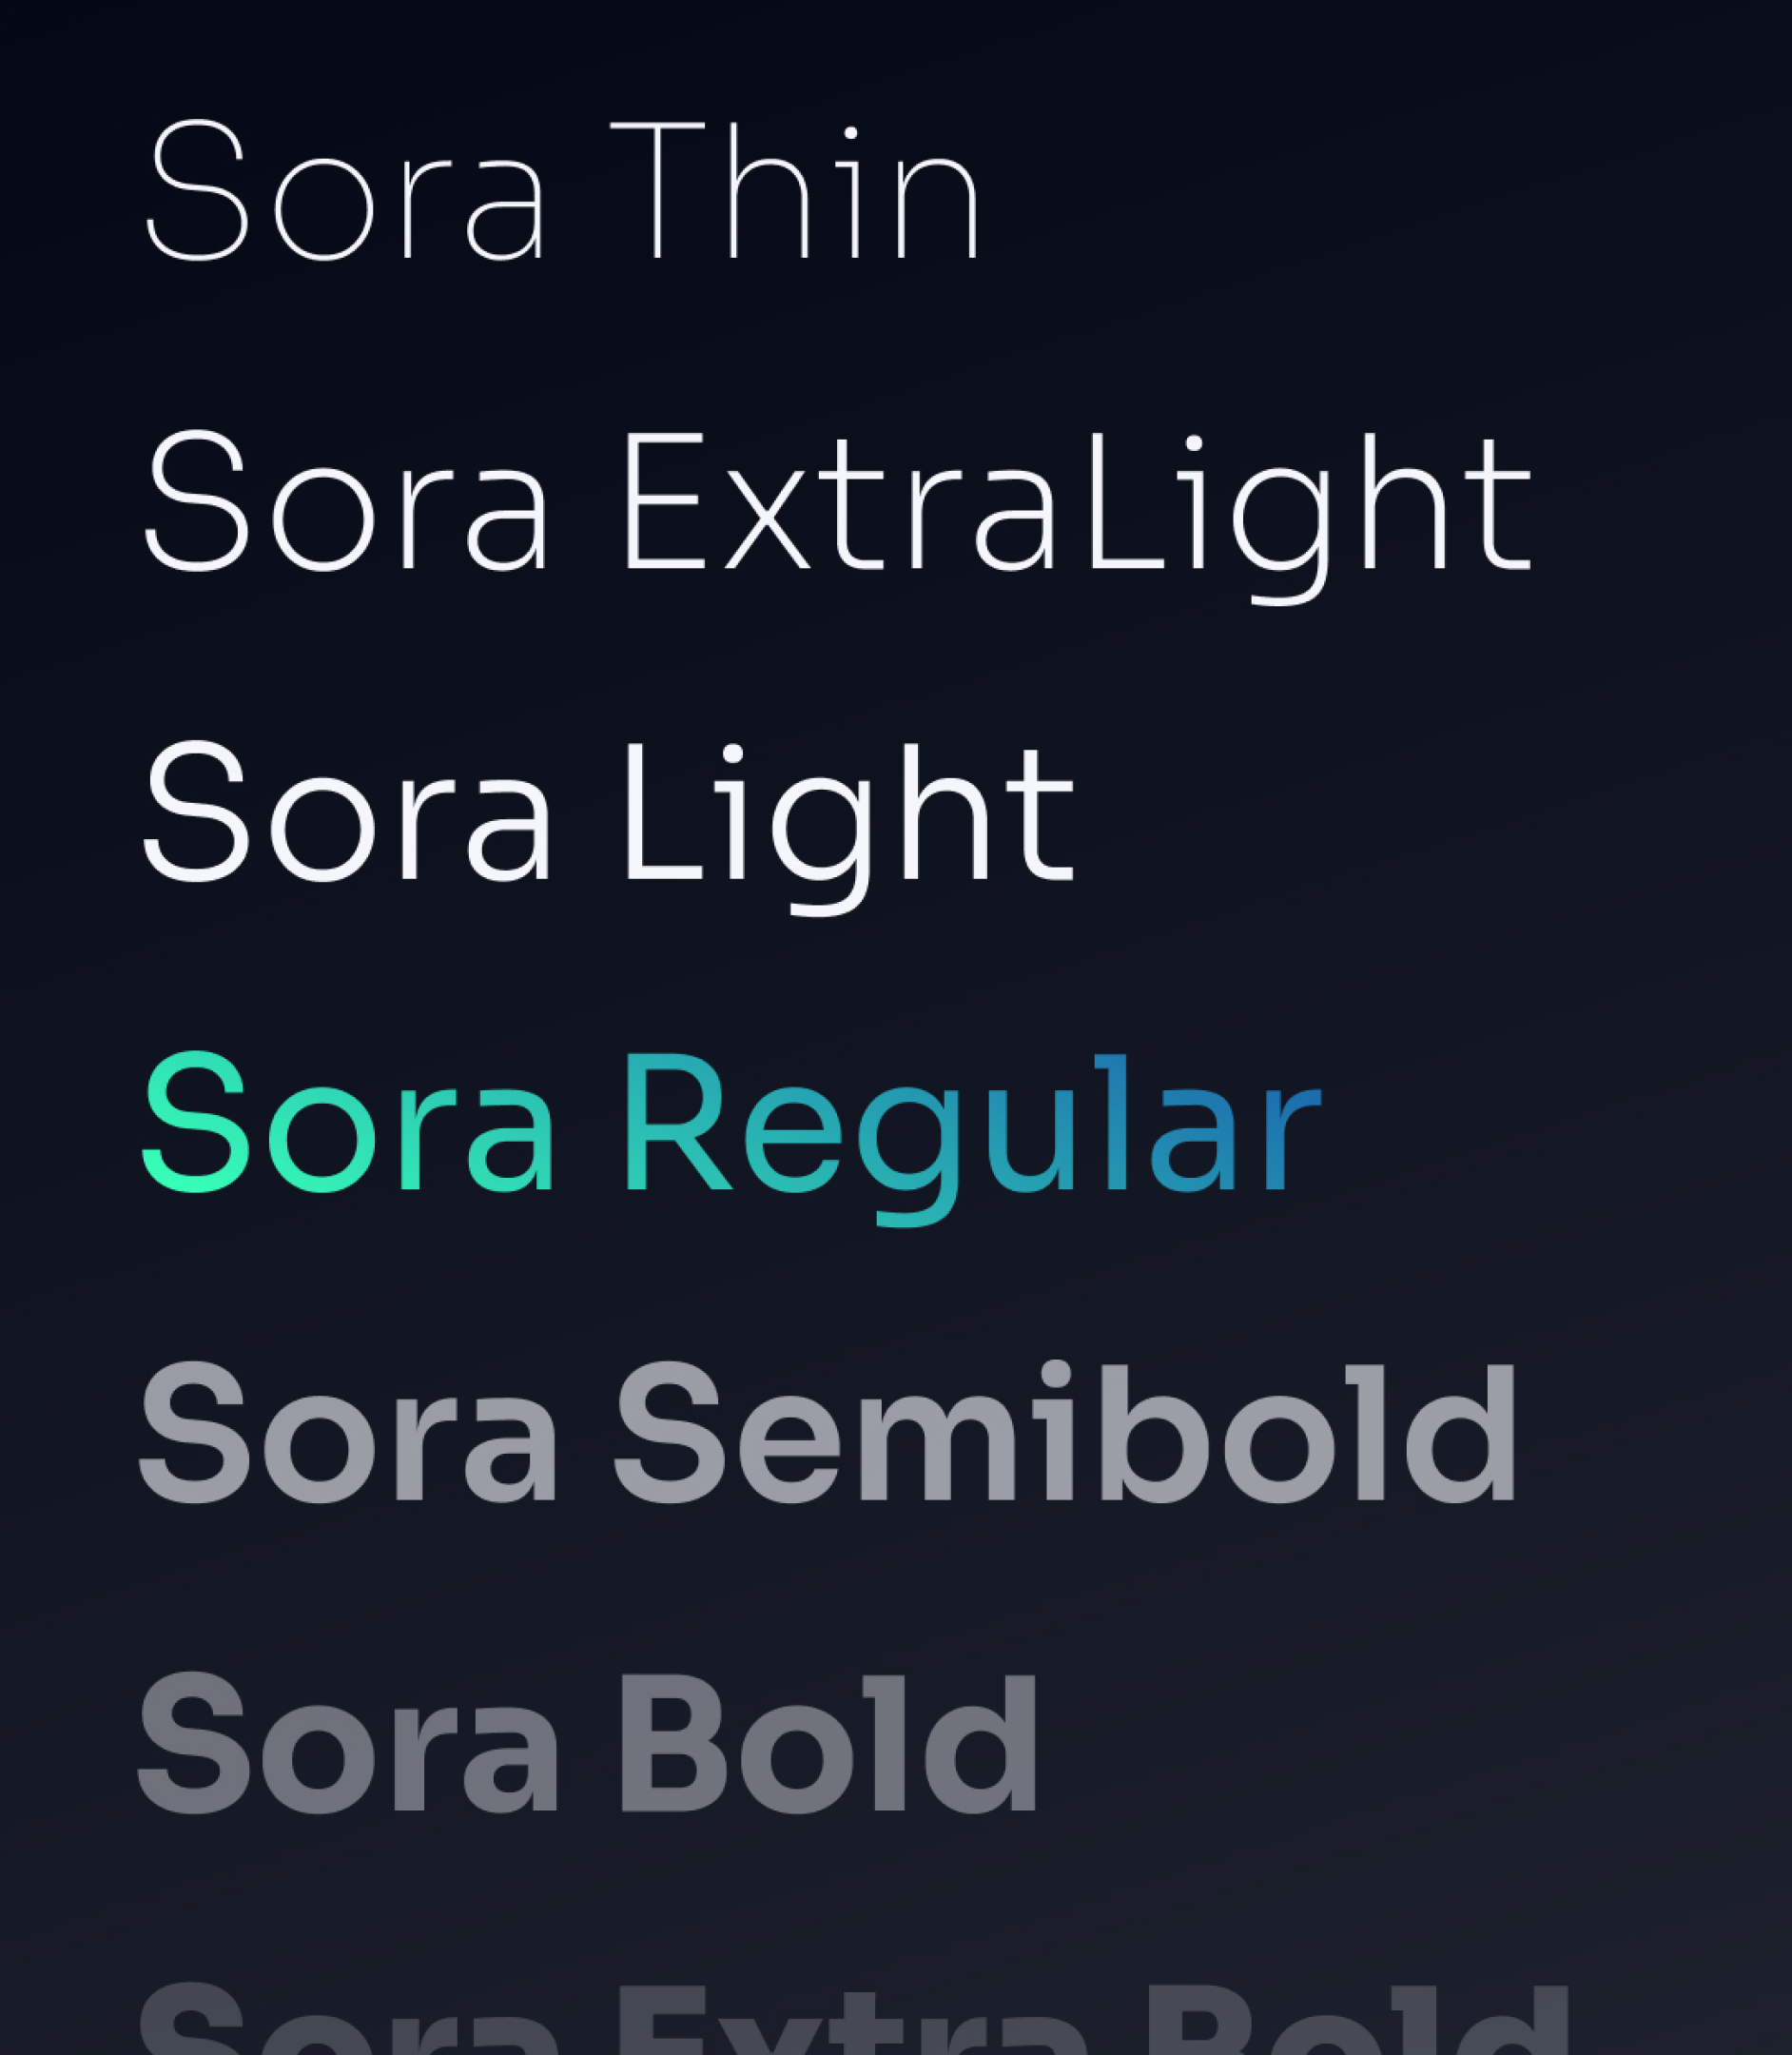Viewport: 1792px width, 2055px height.
Task: Choose the Sora ExtraLight option
Action: point(838,505)
